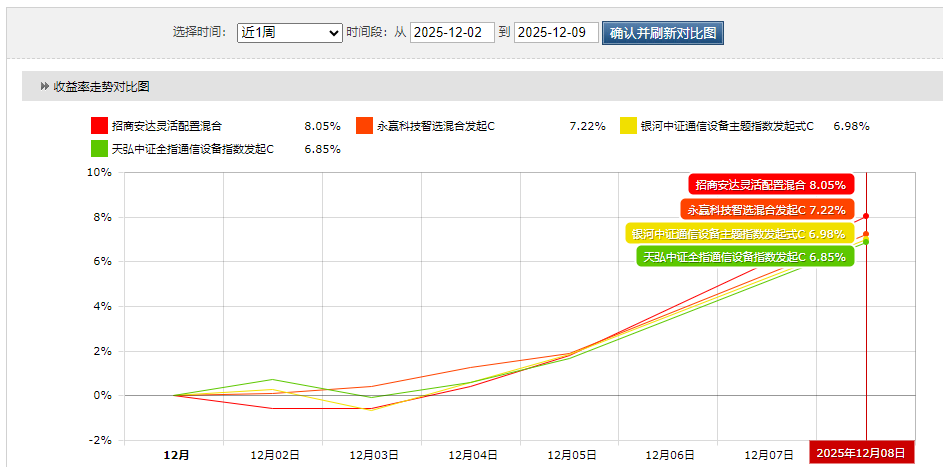Click the 12月05日 x-axis label
This screenshot has height=467, width=943.
click(572, 455)
